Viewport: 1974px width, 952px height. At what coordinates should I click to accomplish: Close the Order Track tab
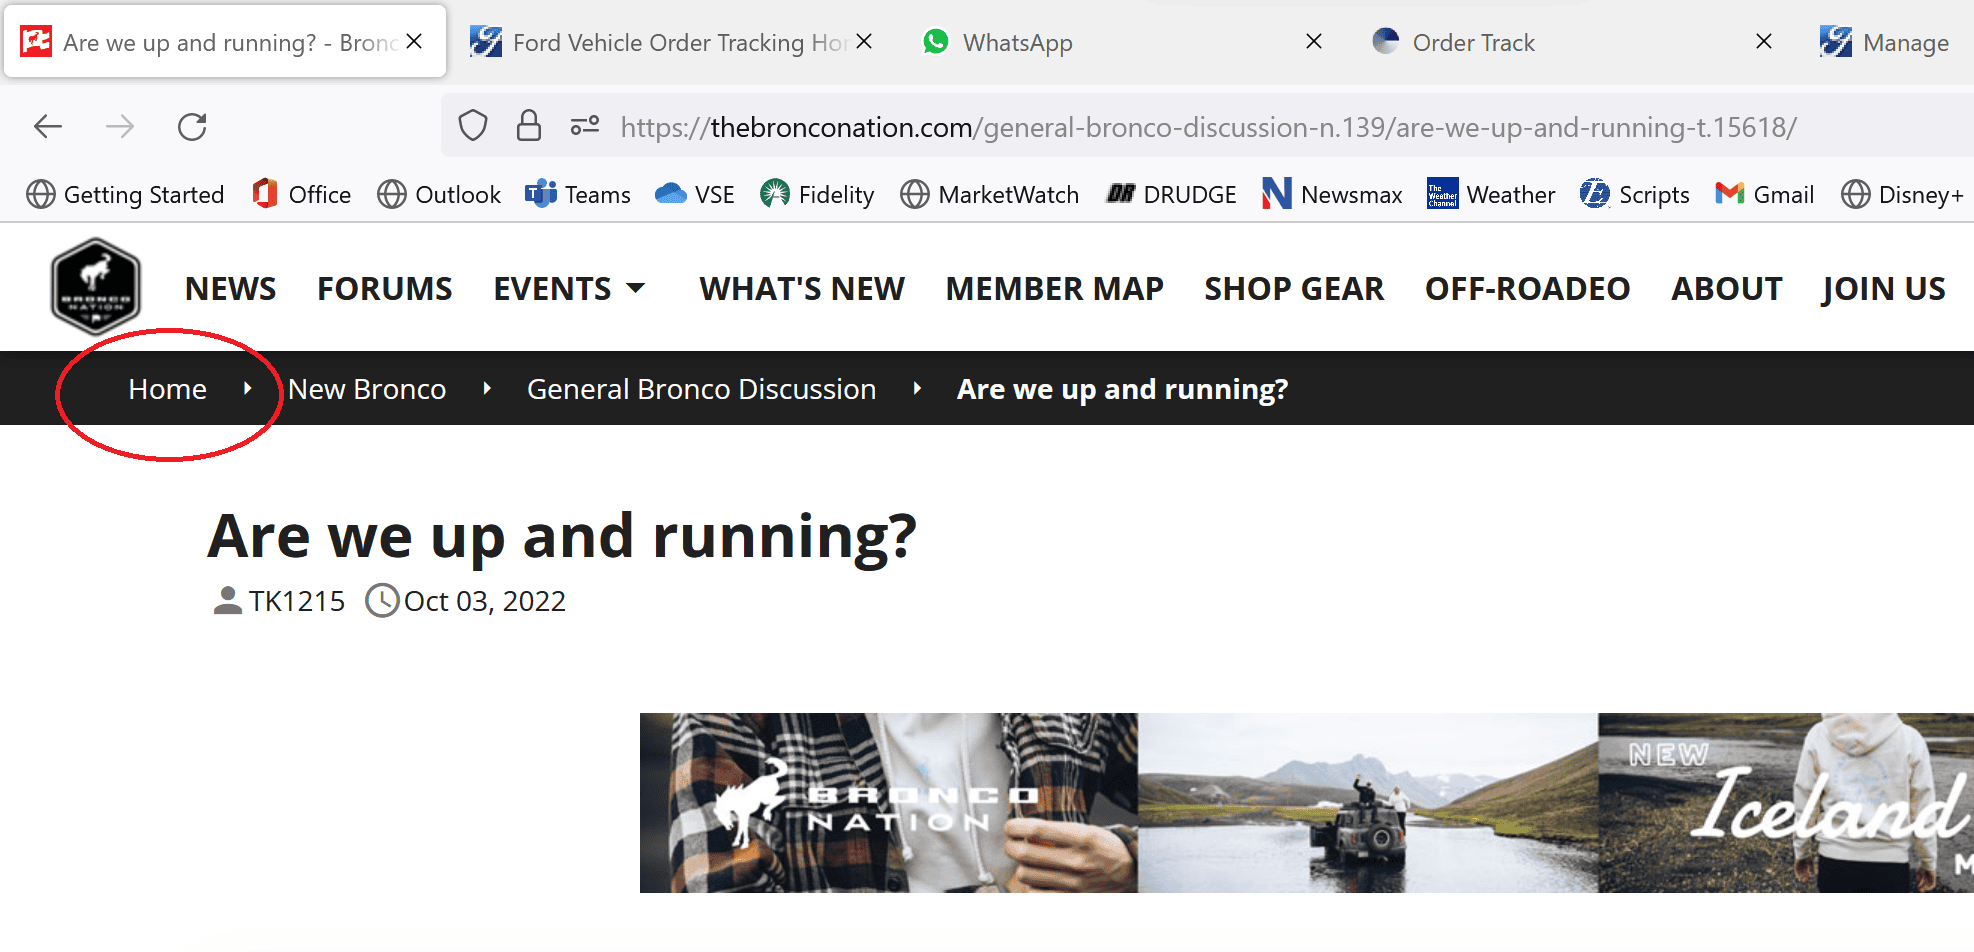(1764, 41)
